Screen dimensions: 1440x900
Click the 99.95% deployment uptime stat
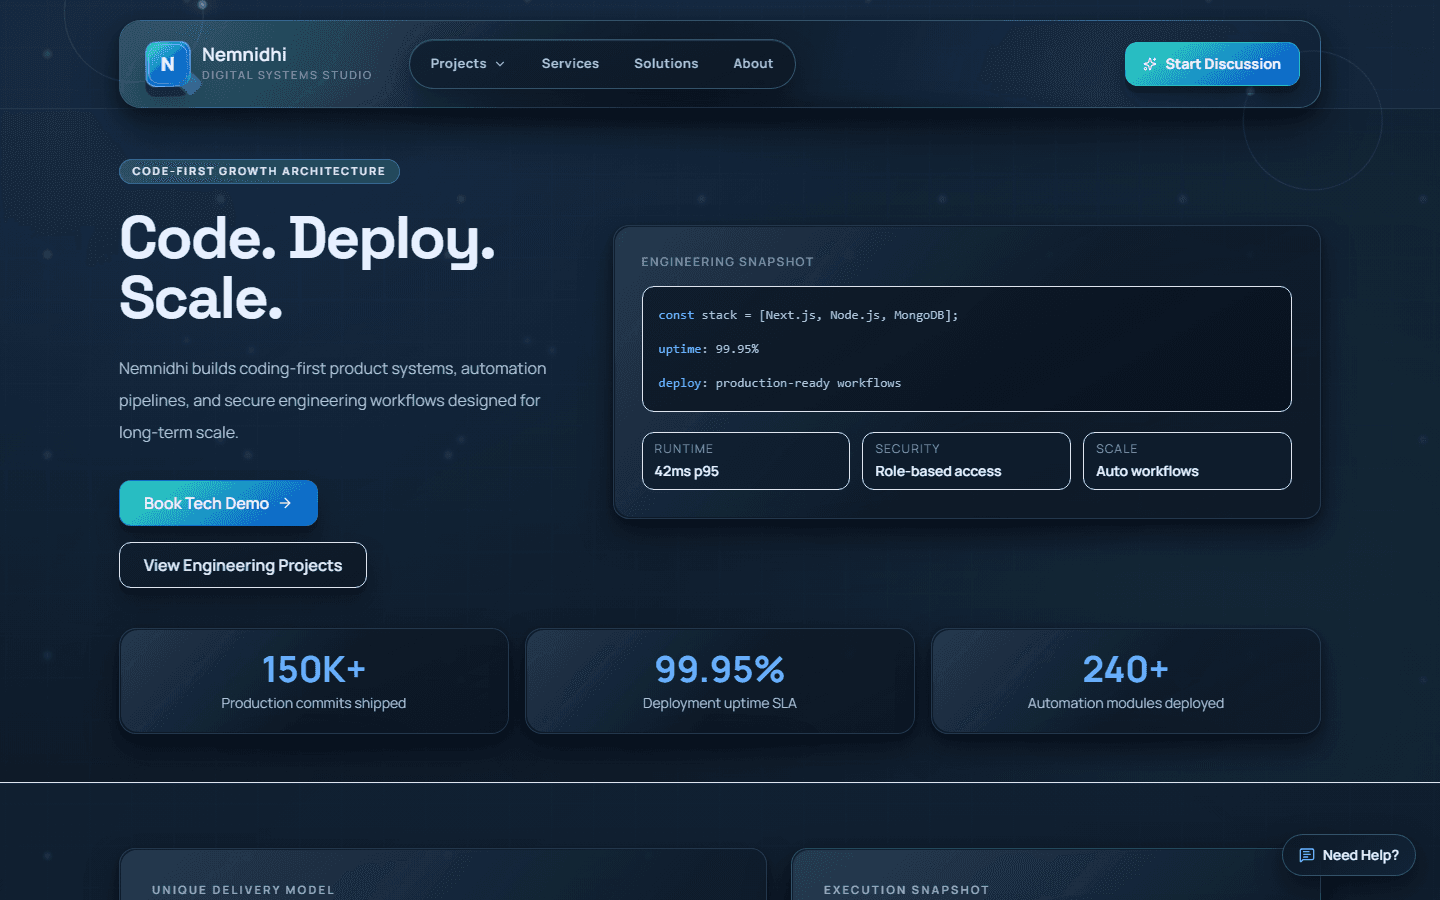pos(720,681)
